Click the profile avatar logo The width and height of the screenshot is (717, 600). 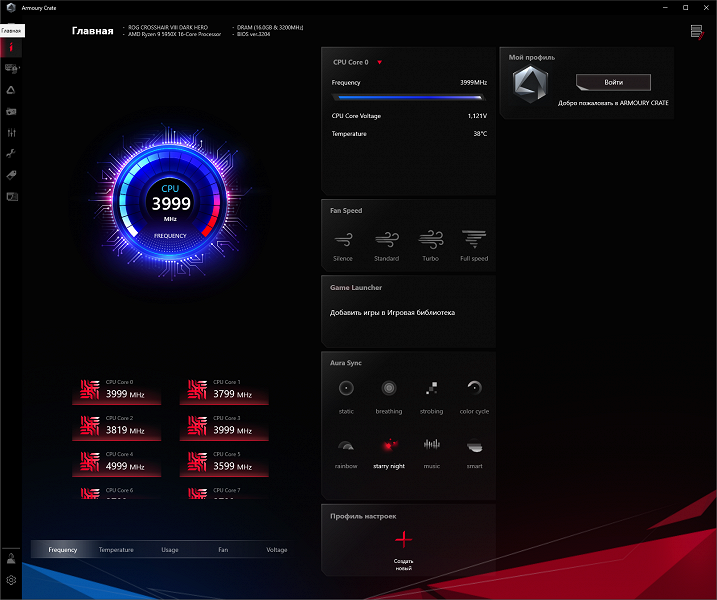[x=530, y=84]
